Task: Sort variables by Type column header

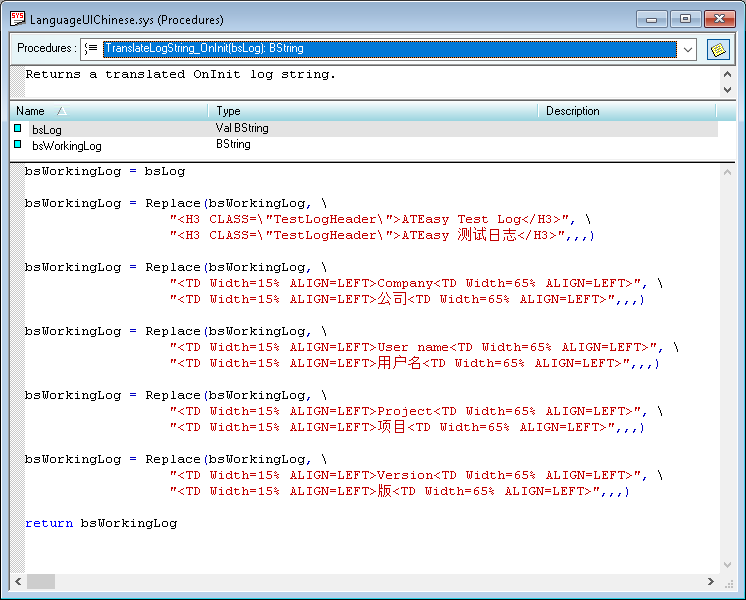Action: click(x=373, y=111)
